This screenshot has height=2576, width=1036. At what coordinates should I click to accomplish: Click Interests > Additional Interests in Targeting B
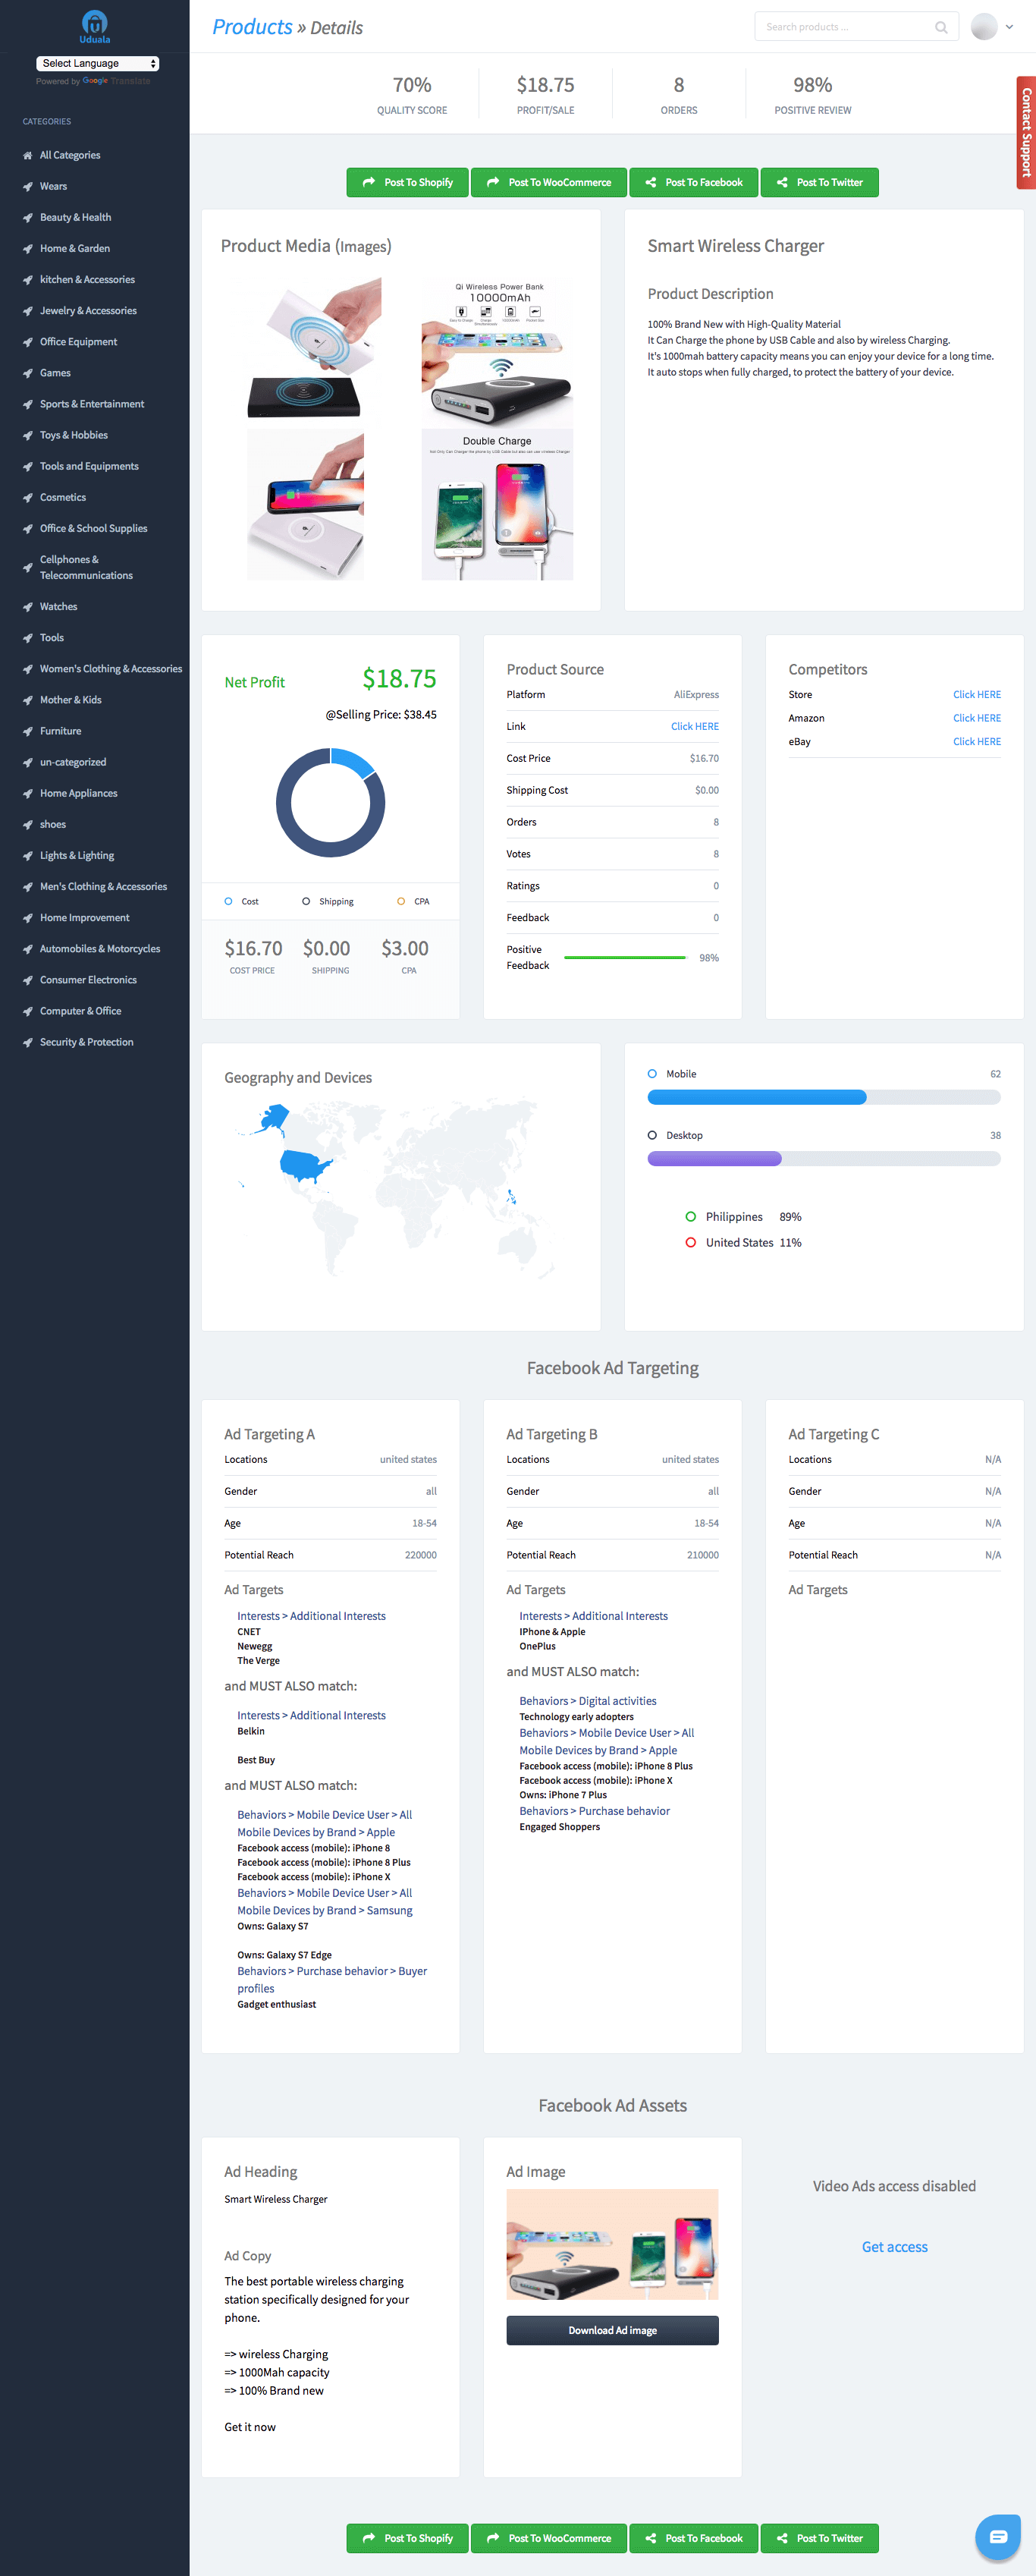(593, 1616)
